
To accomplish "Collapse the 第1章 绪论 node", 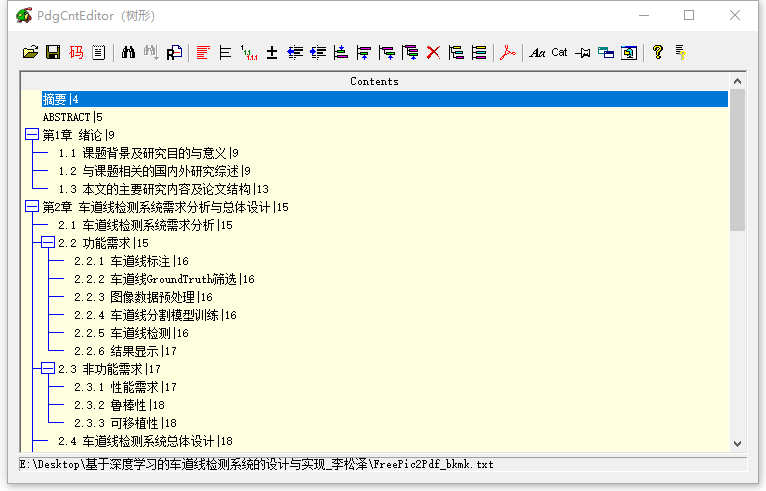I will click(x=32, y=135).
